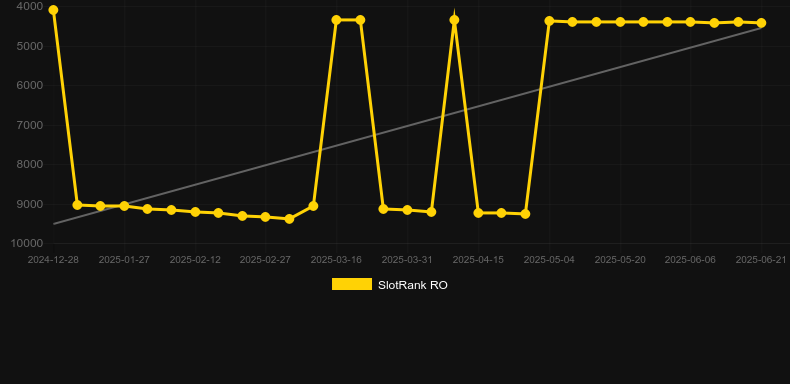The height and width of the screenshot is (384, 790).
Task: Select the last data point at 2025-06-21
Action: coord(761,23)
